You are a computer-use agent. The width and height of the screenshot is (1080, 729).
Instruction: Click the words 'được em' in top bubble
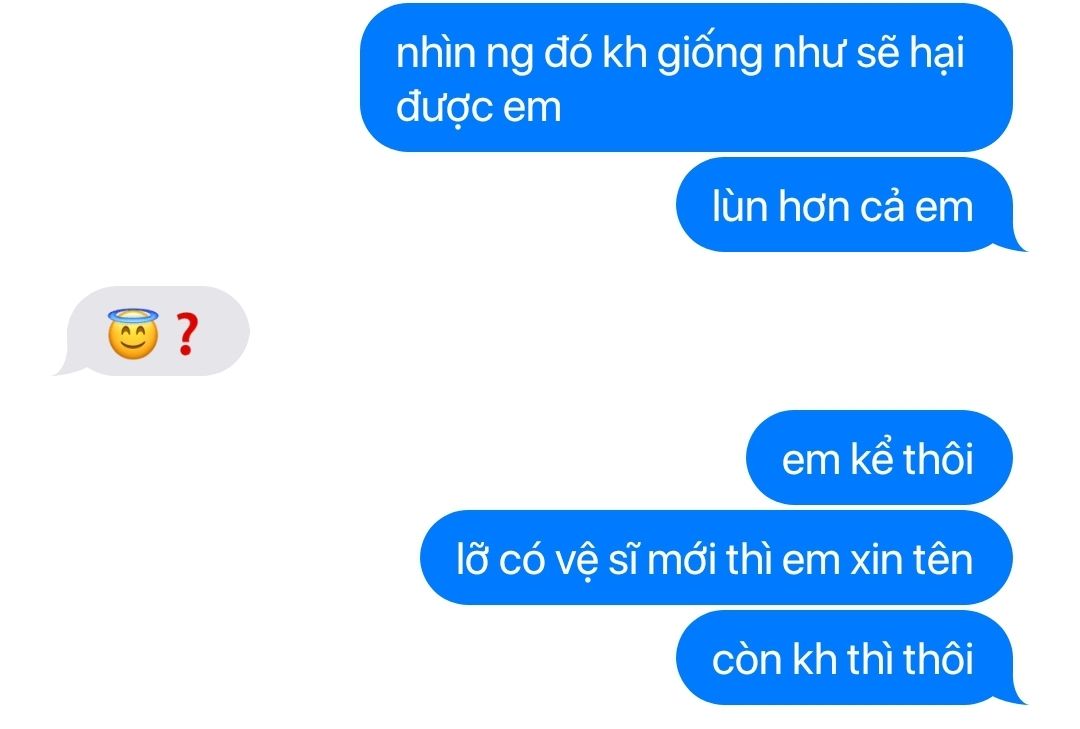(479, 107)
